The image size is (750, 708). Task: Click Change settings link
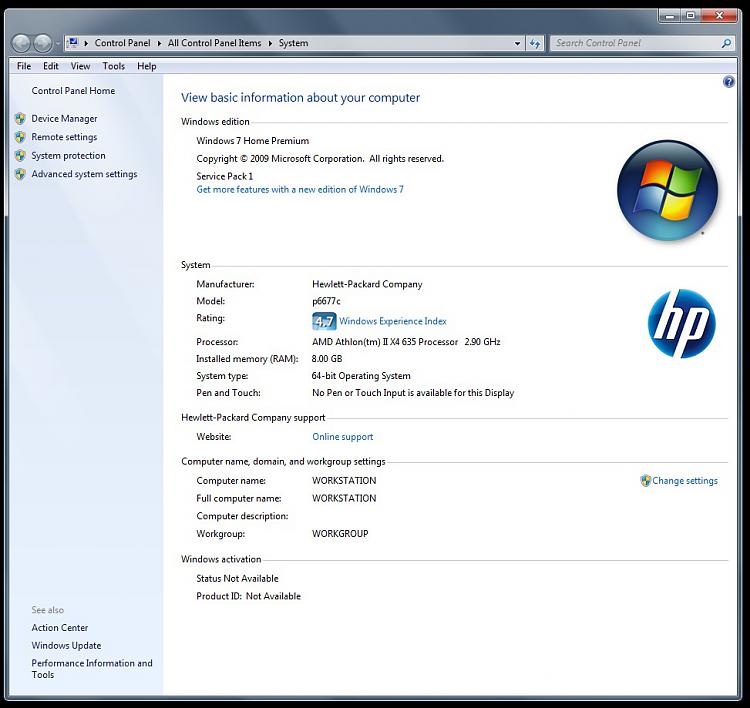[685, 481]
